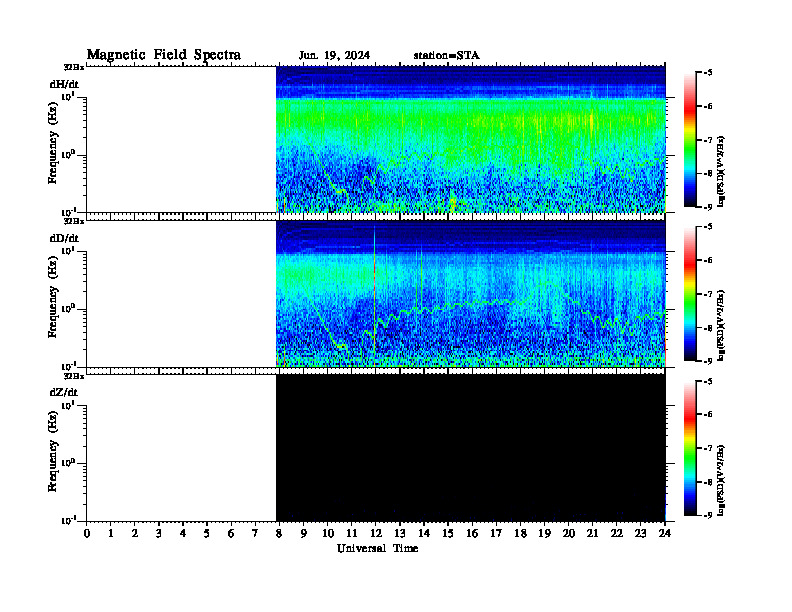Click the log PSD units label beside dH/dt colorbar
This screenshot has width=792, height=612.
[x=721, y=171]
